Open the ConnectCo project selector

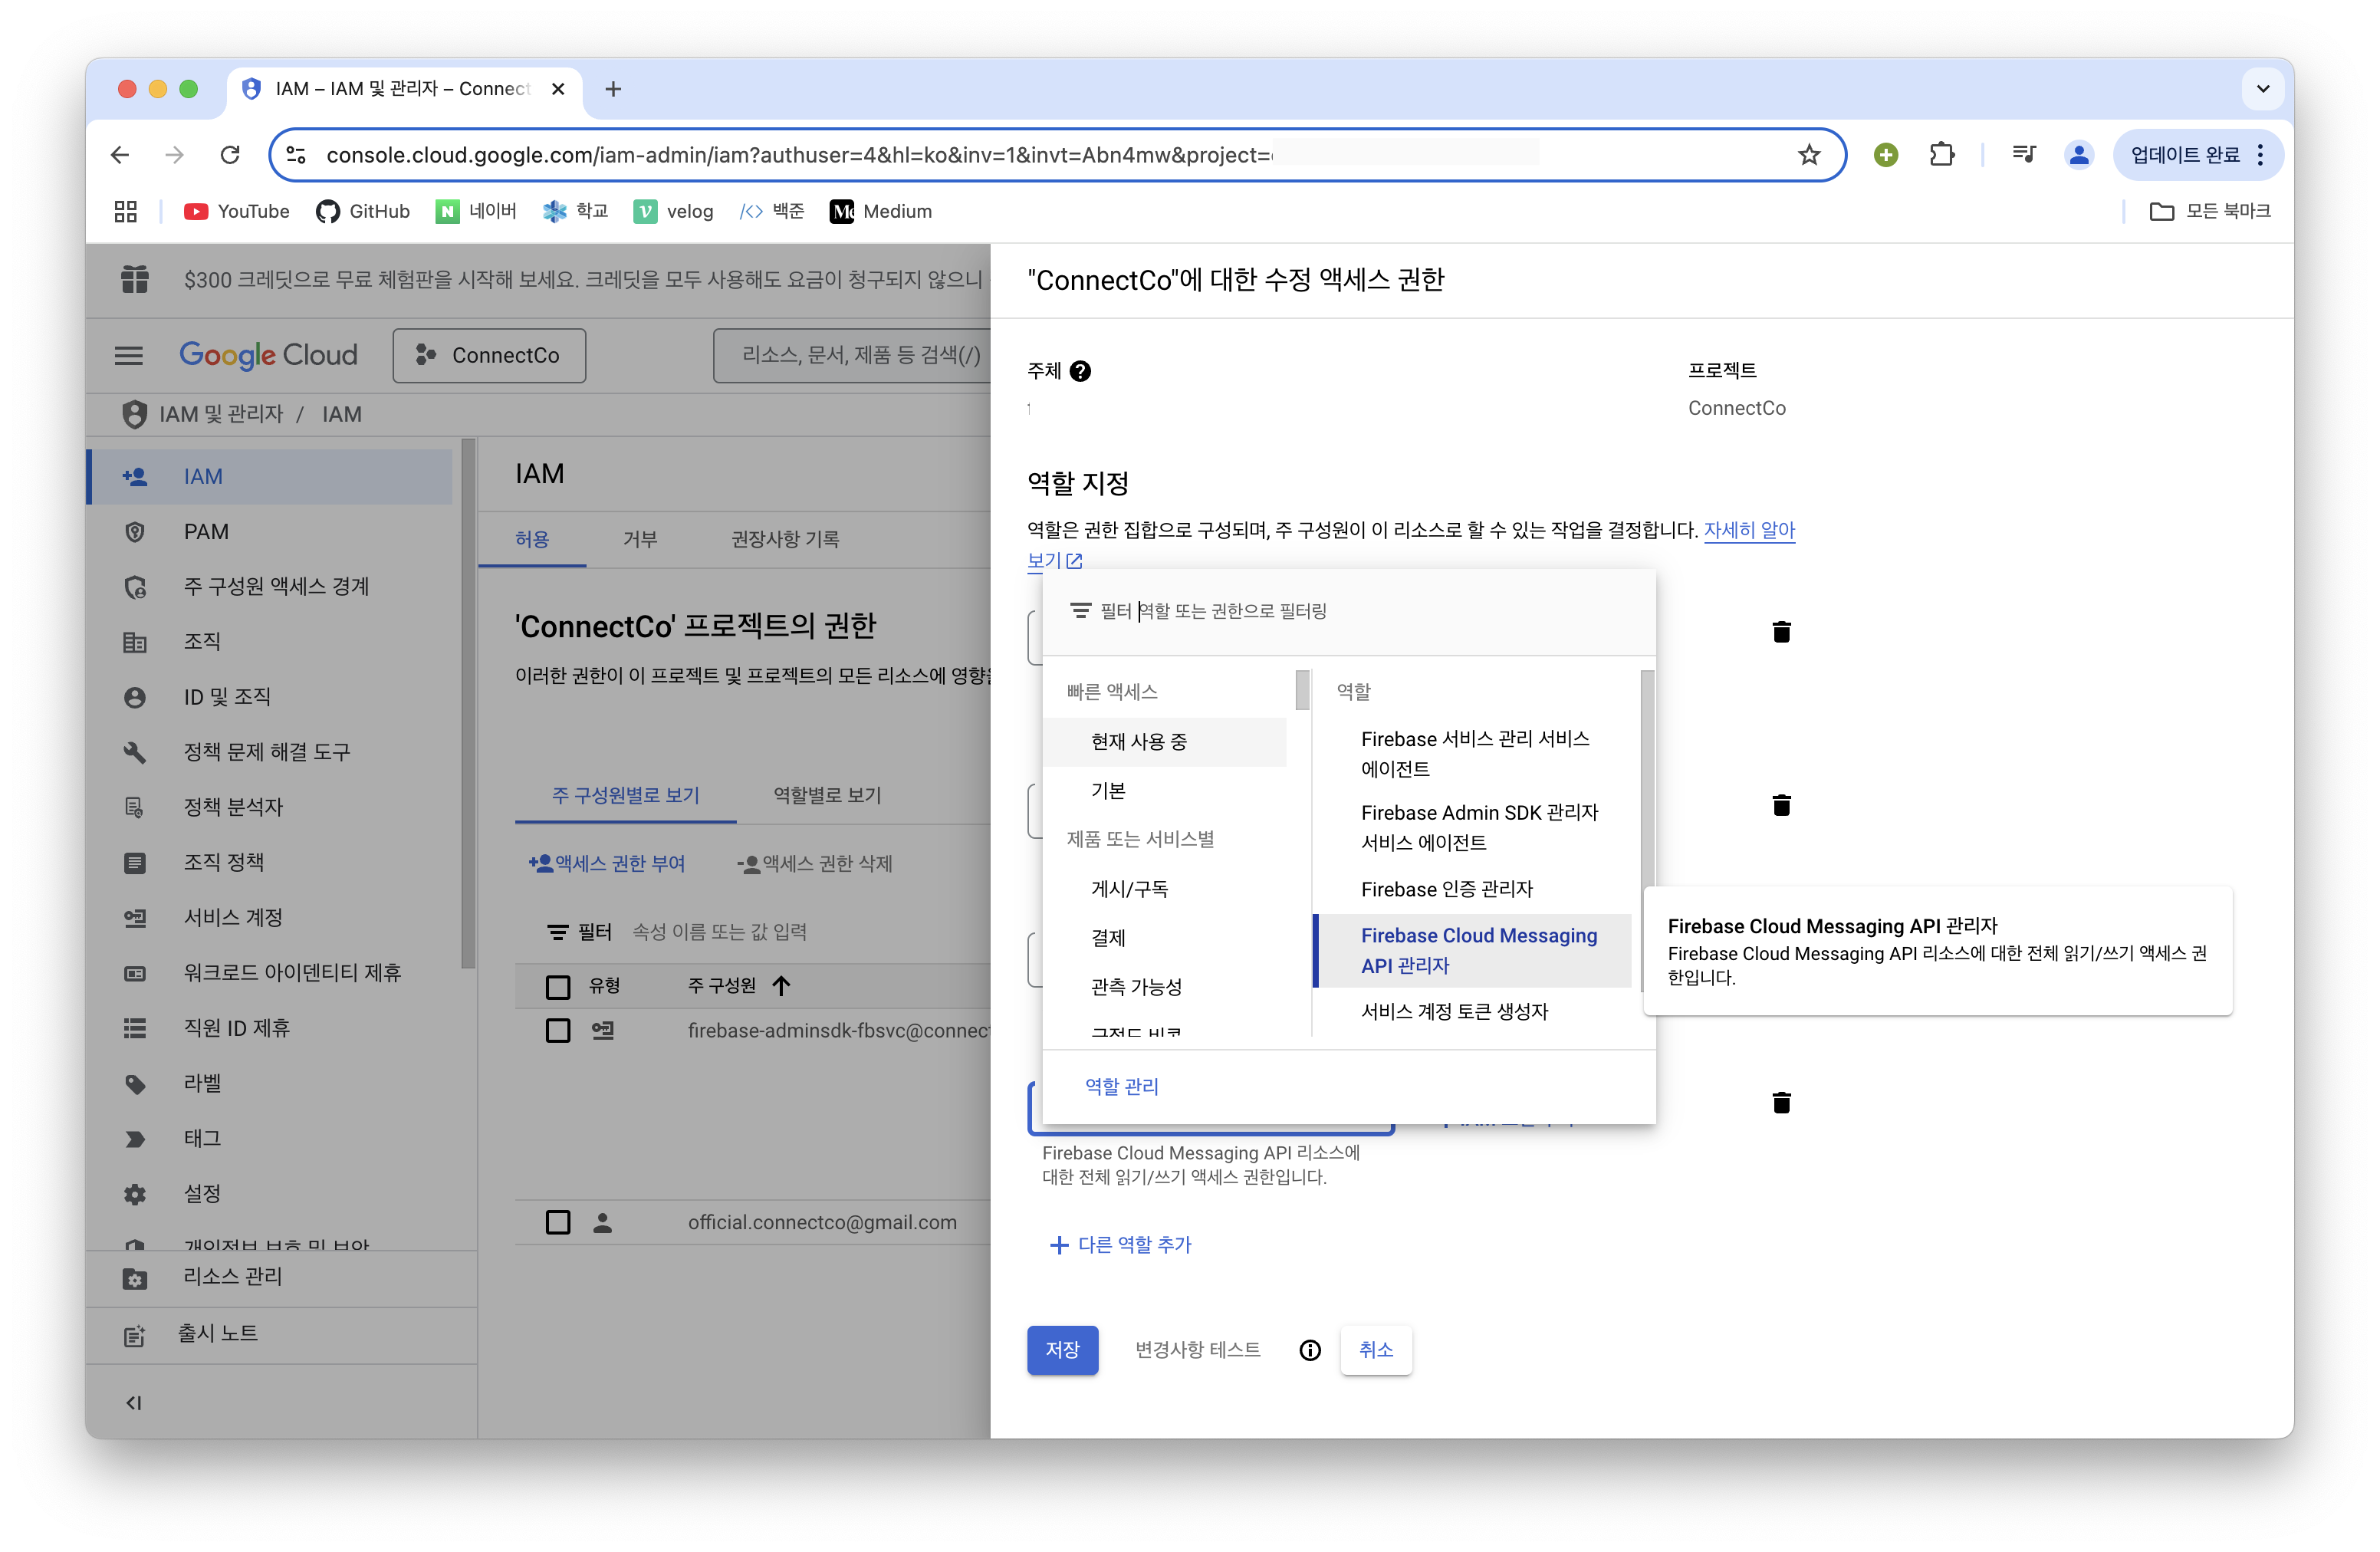click(x=489, y=356)
